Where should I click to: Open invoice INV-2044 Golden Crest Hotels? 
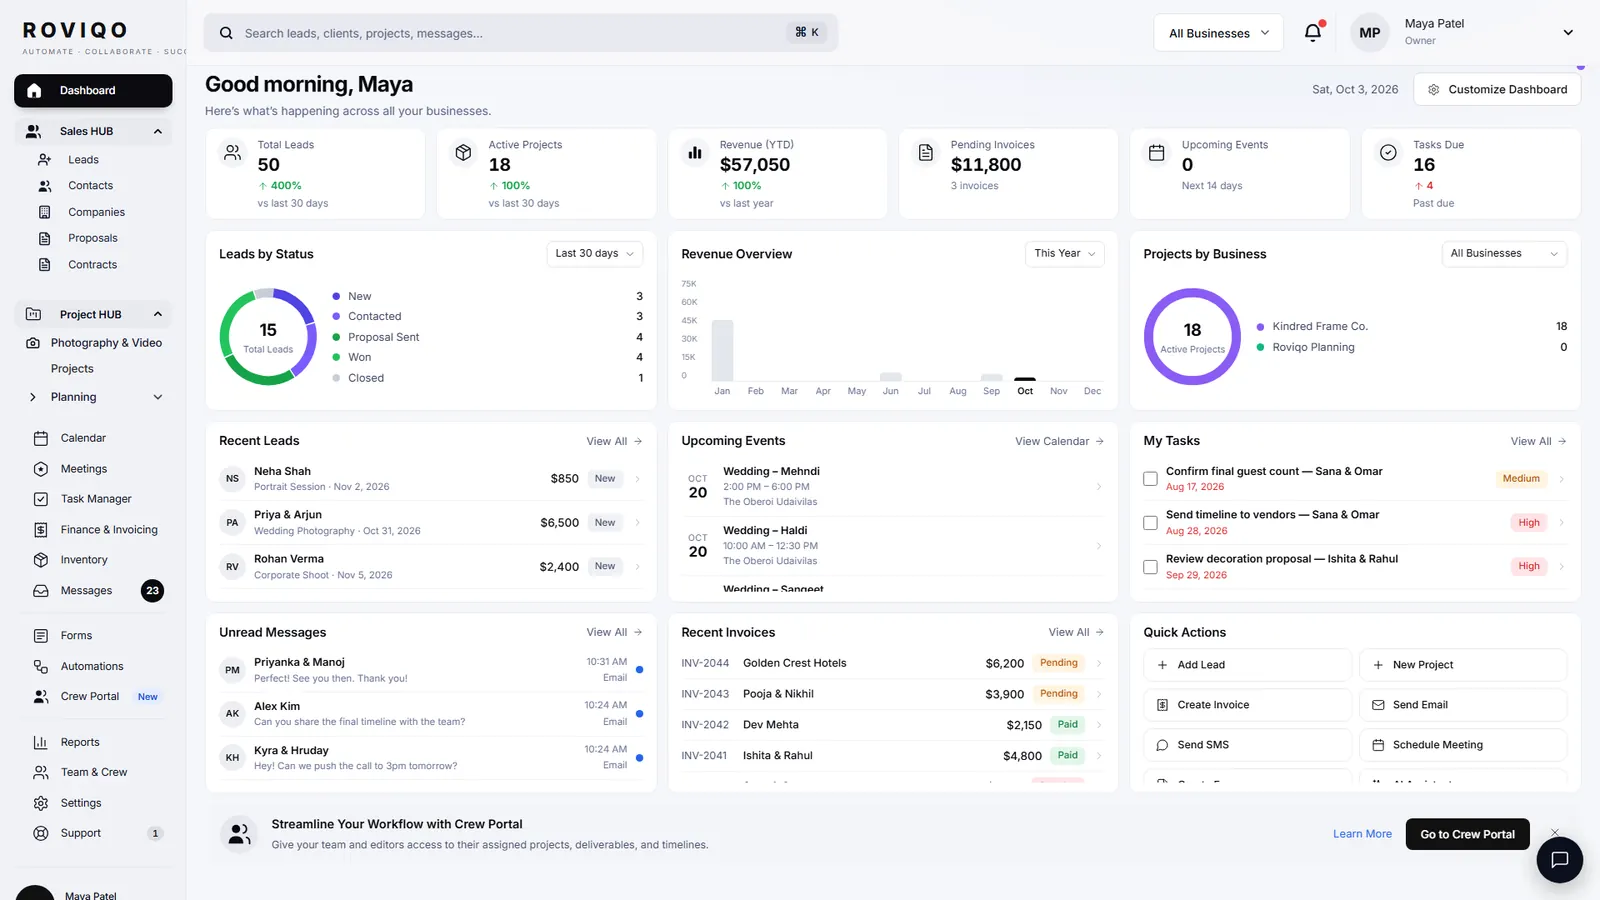coord(892,663)
